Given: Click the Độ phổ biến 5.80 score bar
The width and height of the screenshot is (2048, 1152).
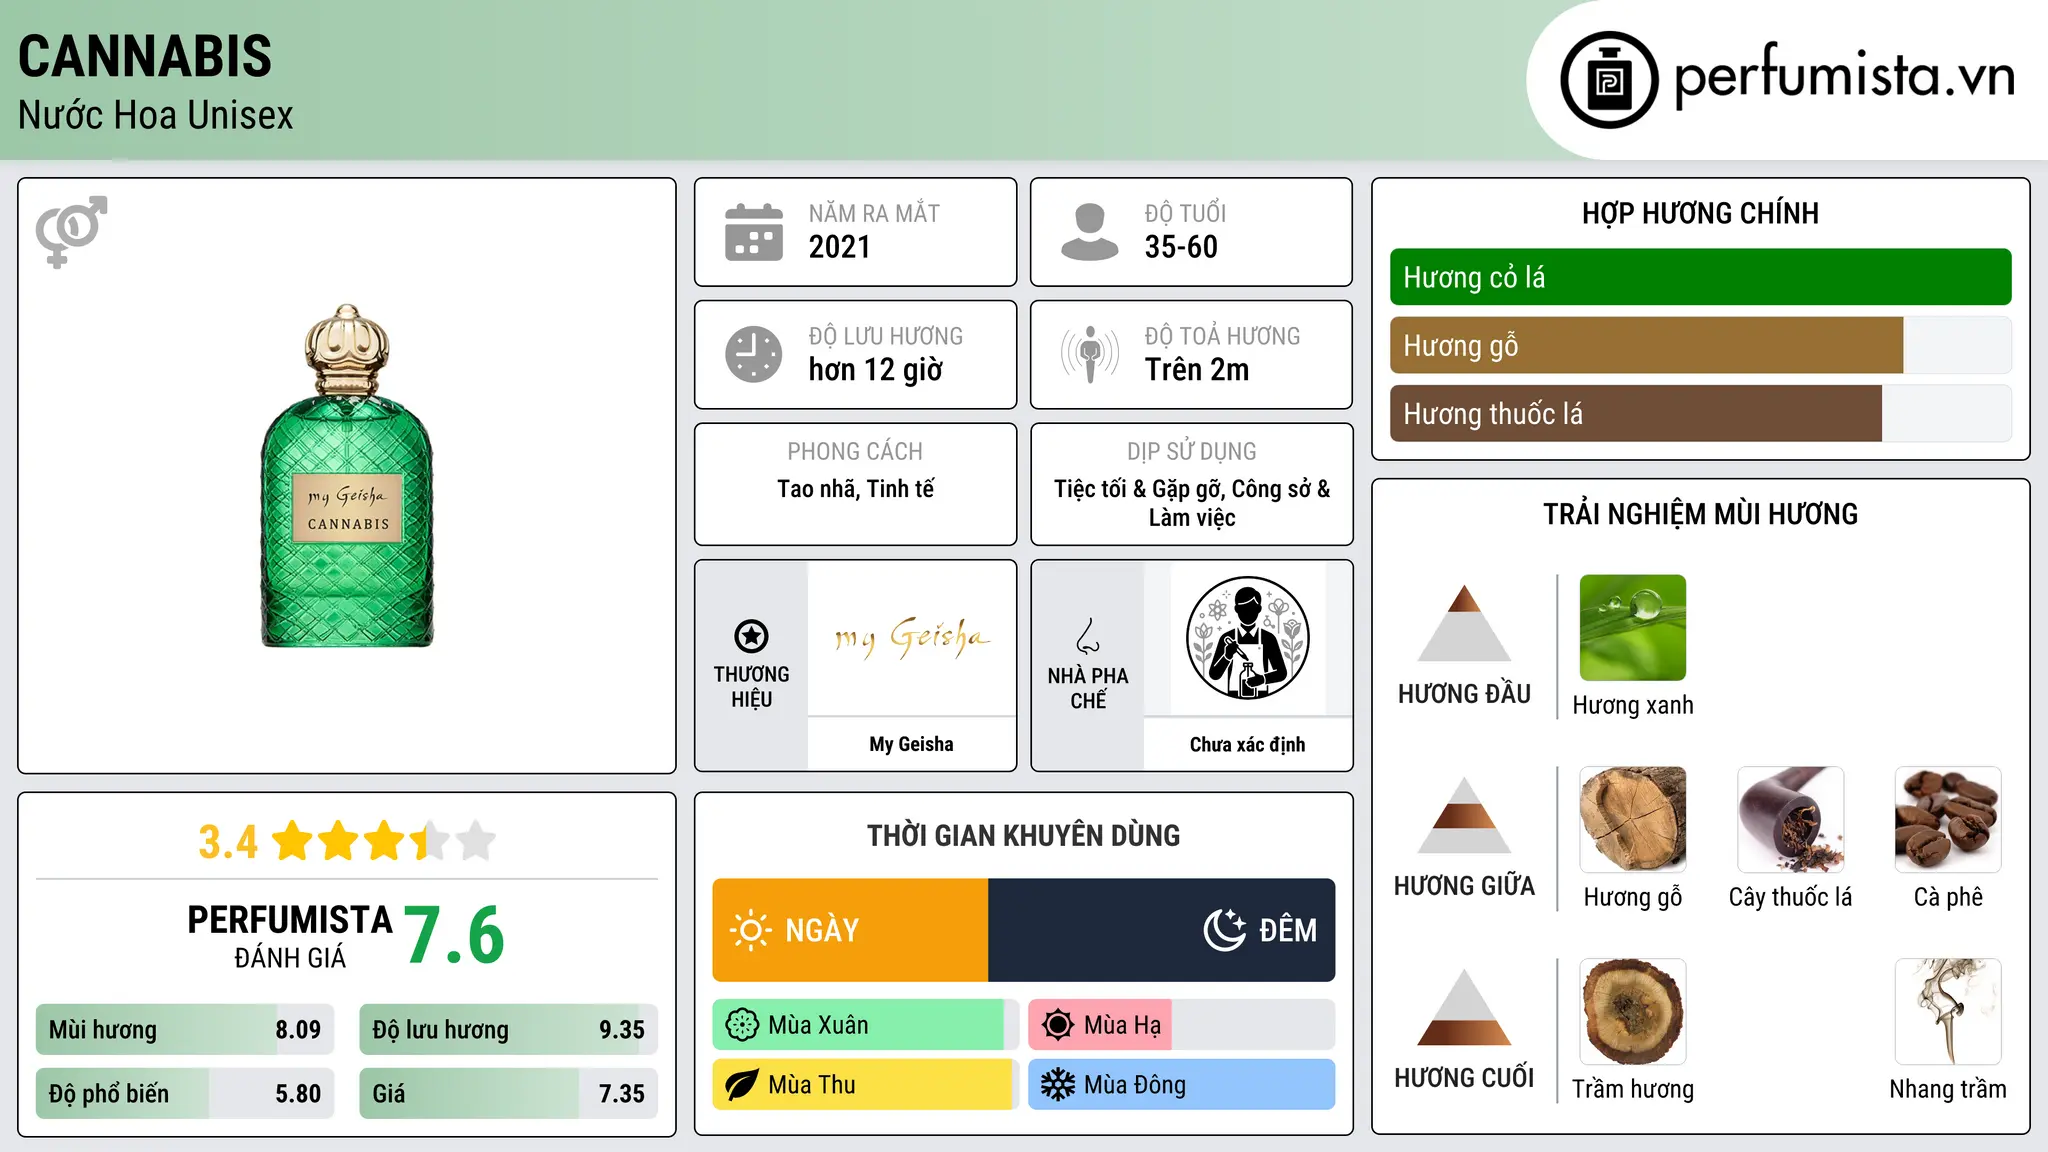Looking at the screenshot, I should click(x=185, y=1093).
